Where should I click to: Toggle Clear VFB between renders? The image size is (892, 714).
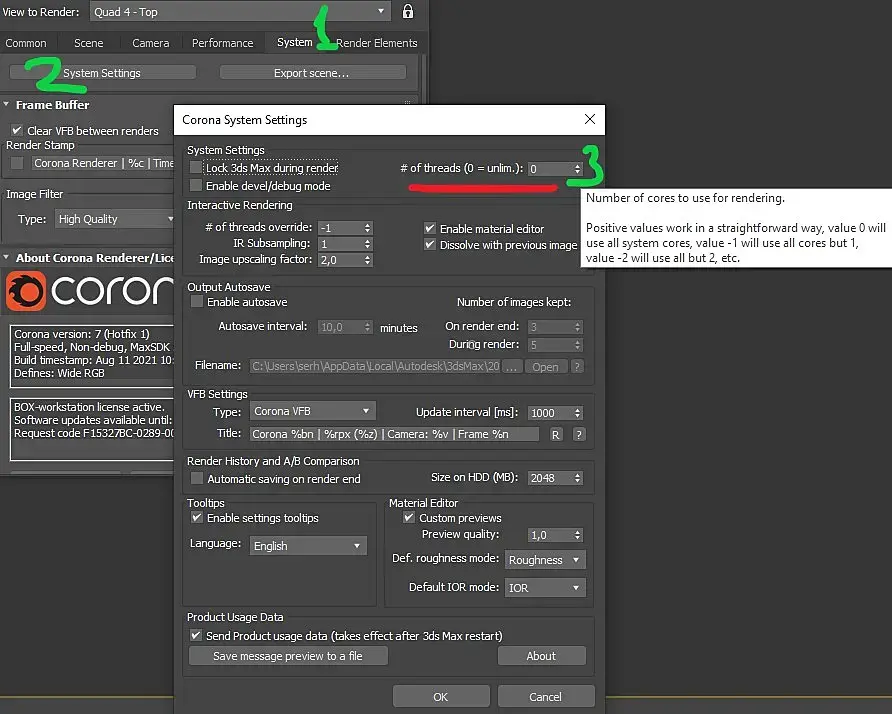pyautogui.click(x=17, y=130)
